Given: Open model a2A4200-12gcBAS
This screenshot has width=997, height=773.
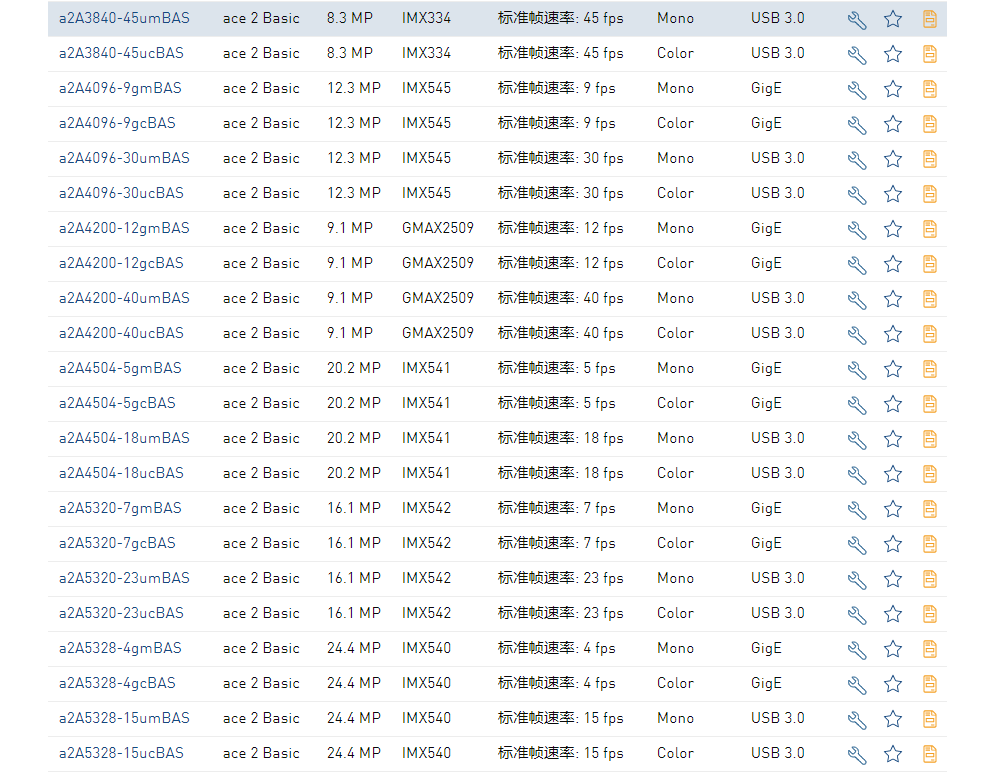Looking at the screenshot, I should pos(121,263).
